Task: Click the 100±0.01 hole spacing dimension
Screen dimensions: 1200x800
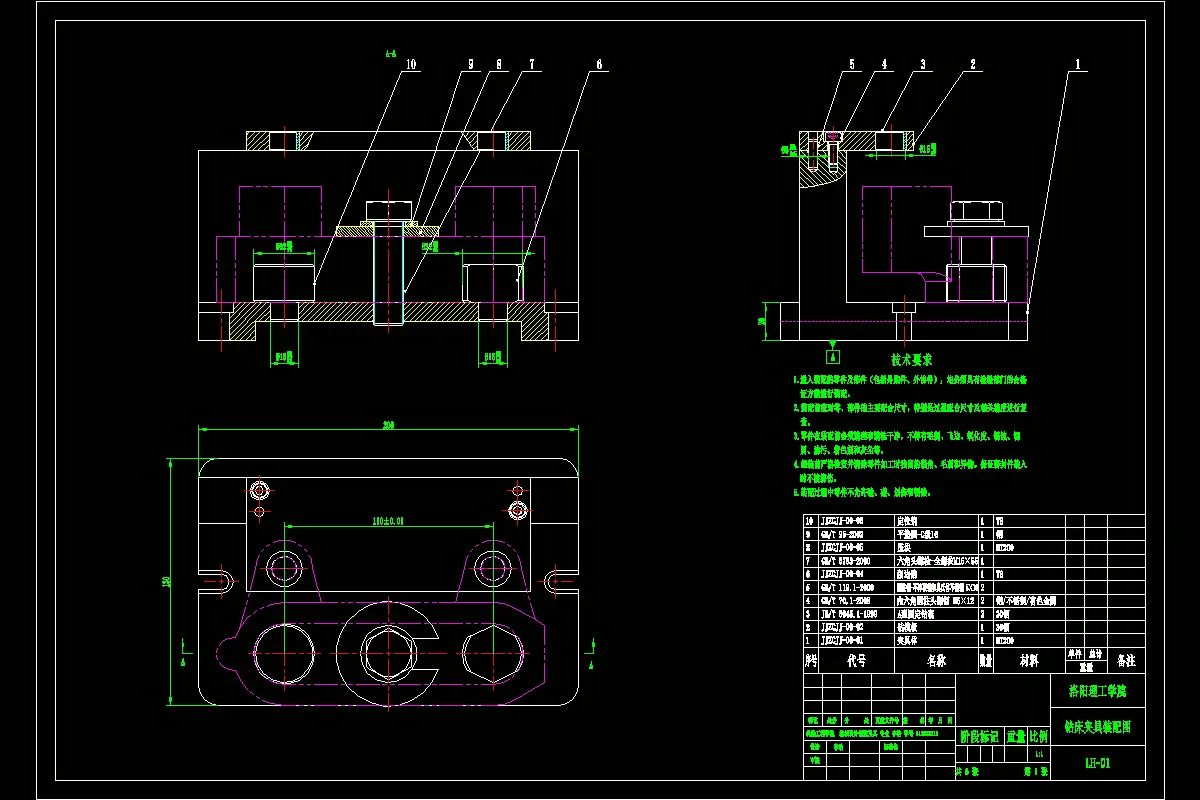Action: (388, 521)
